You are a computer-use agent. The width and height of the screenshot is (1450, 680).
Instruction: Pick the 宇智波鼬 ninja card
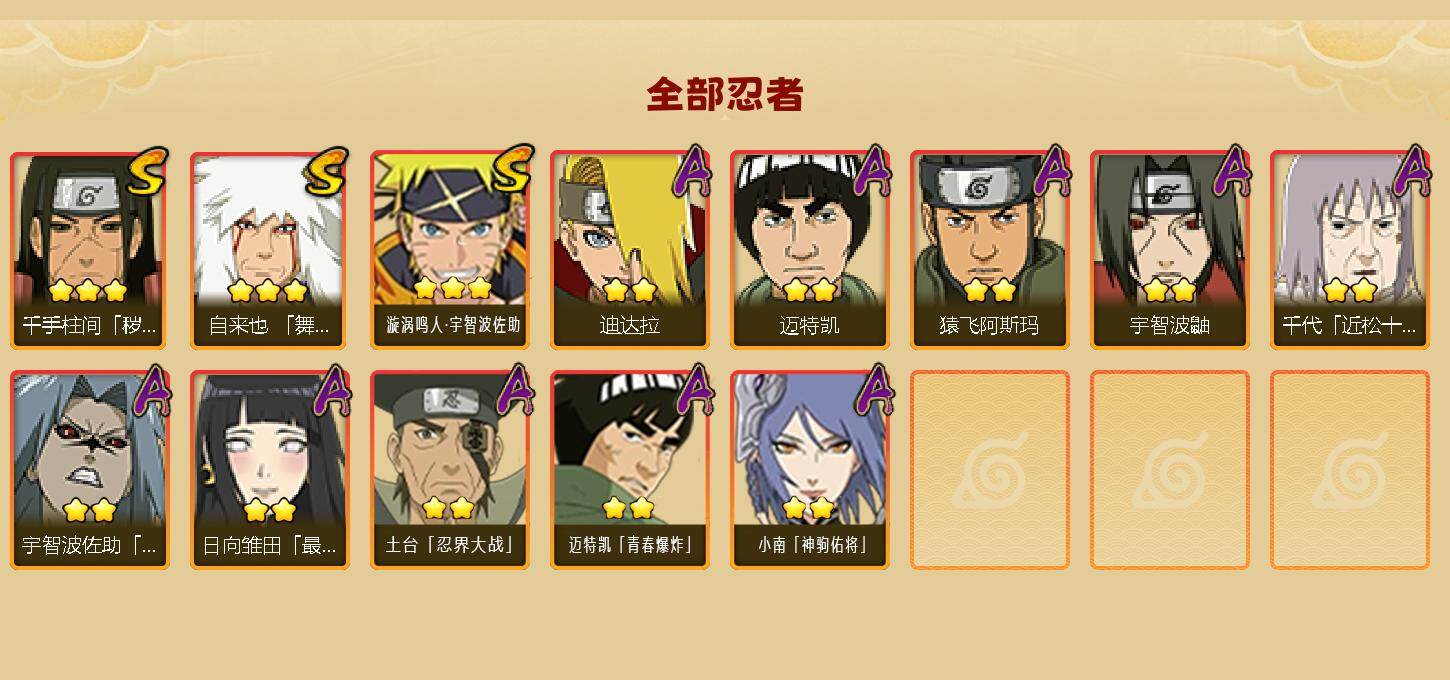pos(1170,250)
